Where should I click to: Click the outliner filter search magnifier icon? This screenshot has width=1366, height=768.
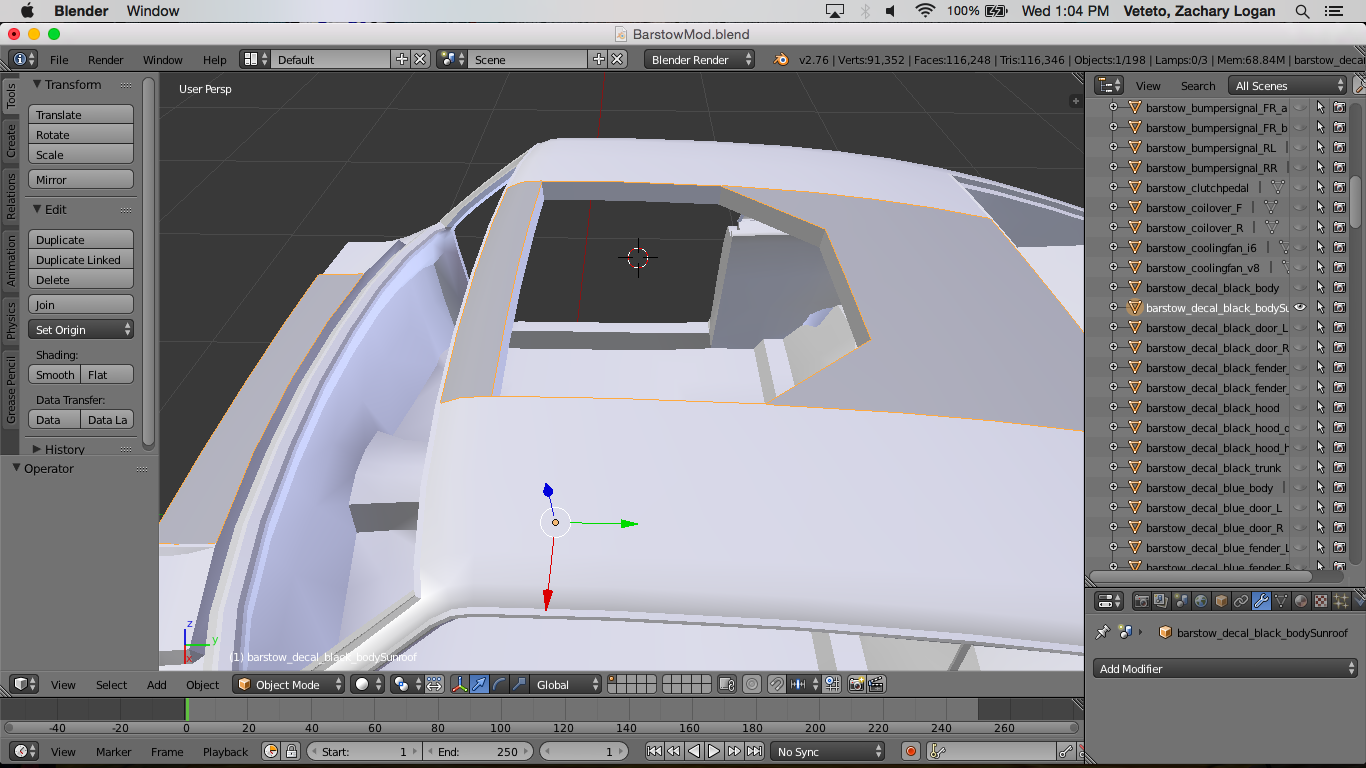[x=1359, y=85]
